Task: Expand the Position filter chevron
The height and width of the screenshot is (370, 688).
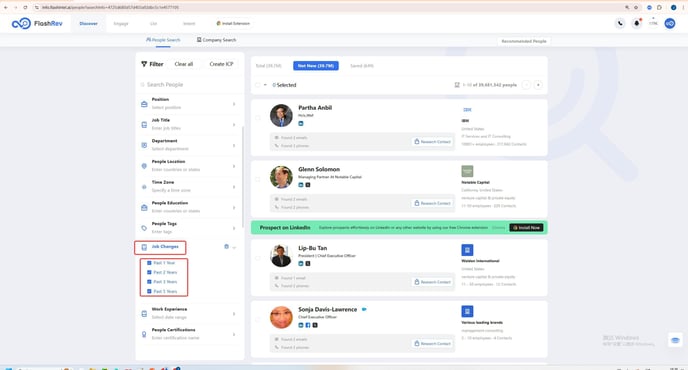Action: [234, 104]
